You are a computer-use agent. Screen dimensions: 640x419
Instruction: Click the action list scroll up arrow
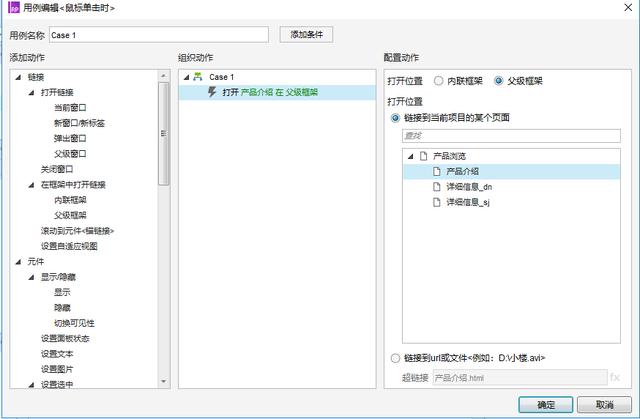163,75
